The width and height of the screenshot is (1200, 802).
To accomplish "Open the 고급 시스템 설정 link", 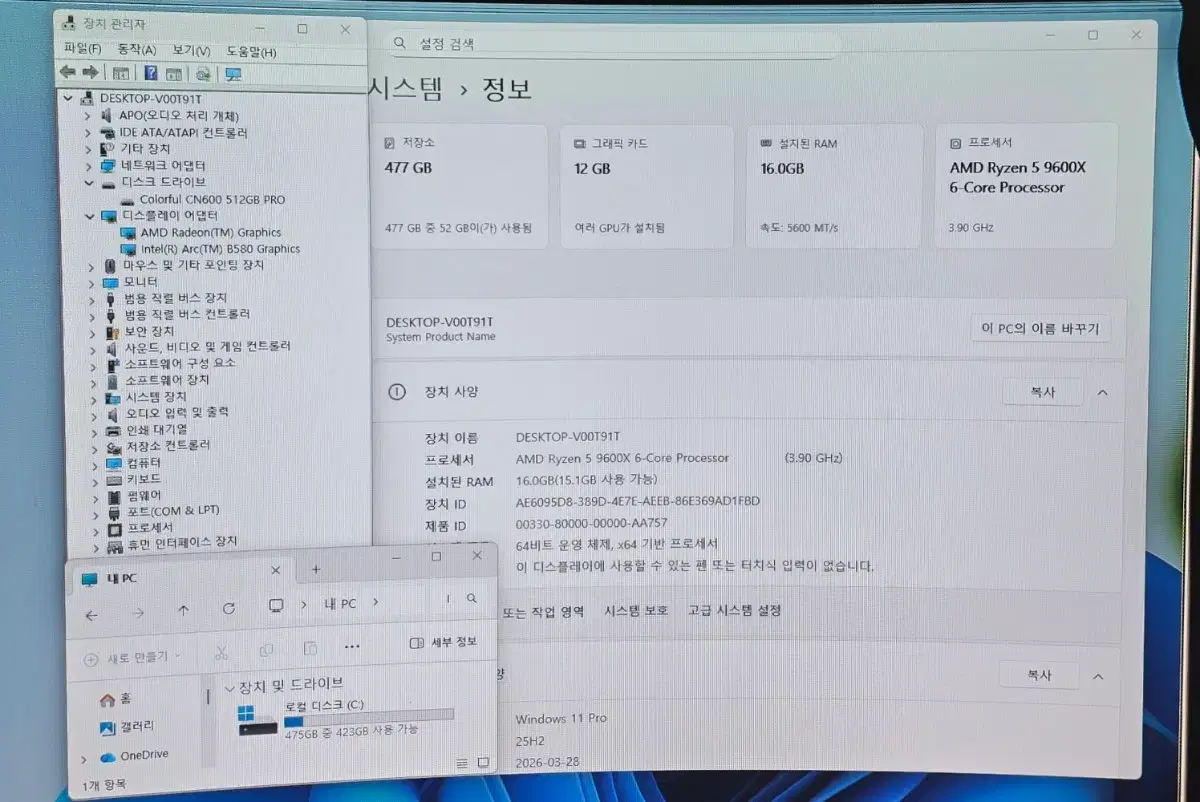I will 734,610.
